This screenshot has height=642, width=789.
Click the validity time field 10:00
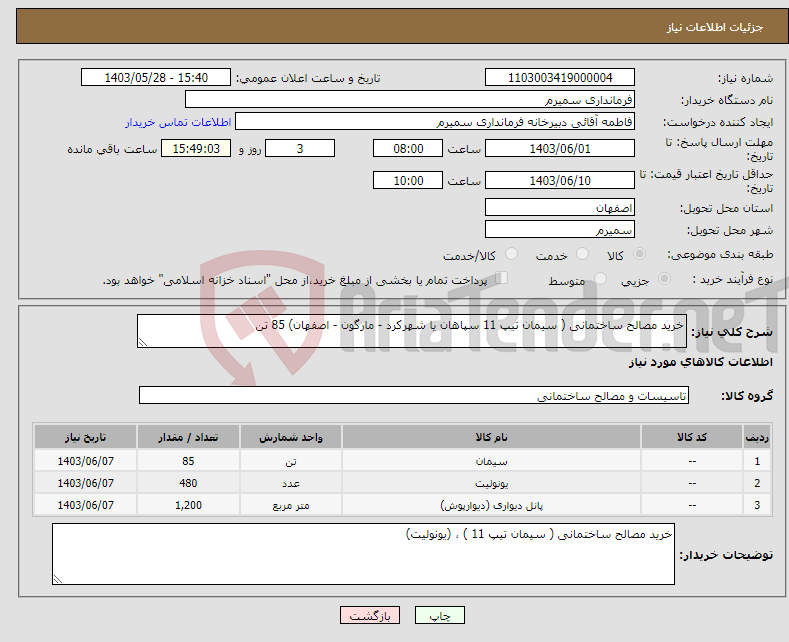pos(408,180)
